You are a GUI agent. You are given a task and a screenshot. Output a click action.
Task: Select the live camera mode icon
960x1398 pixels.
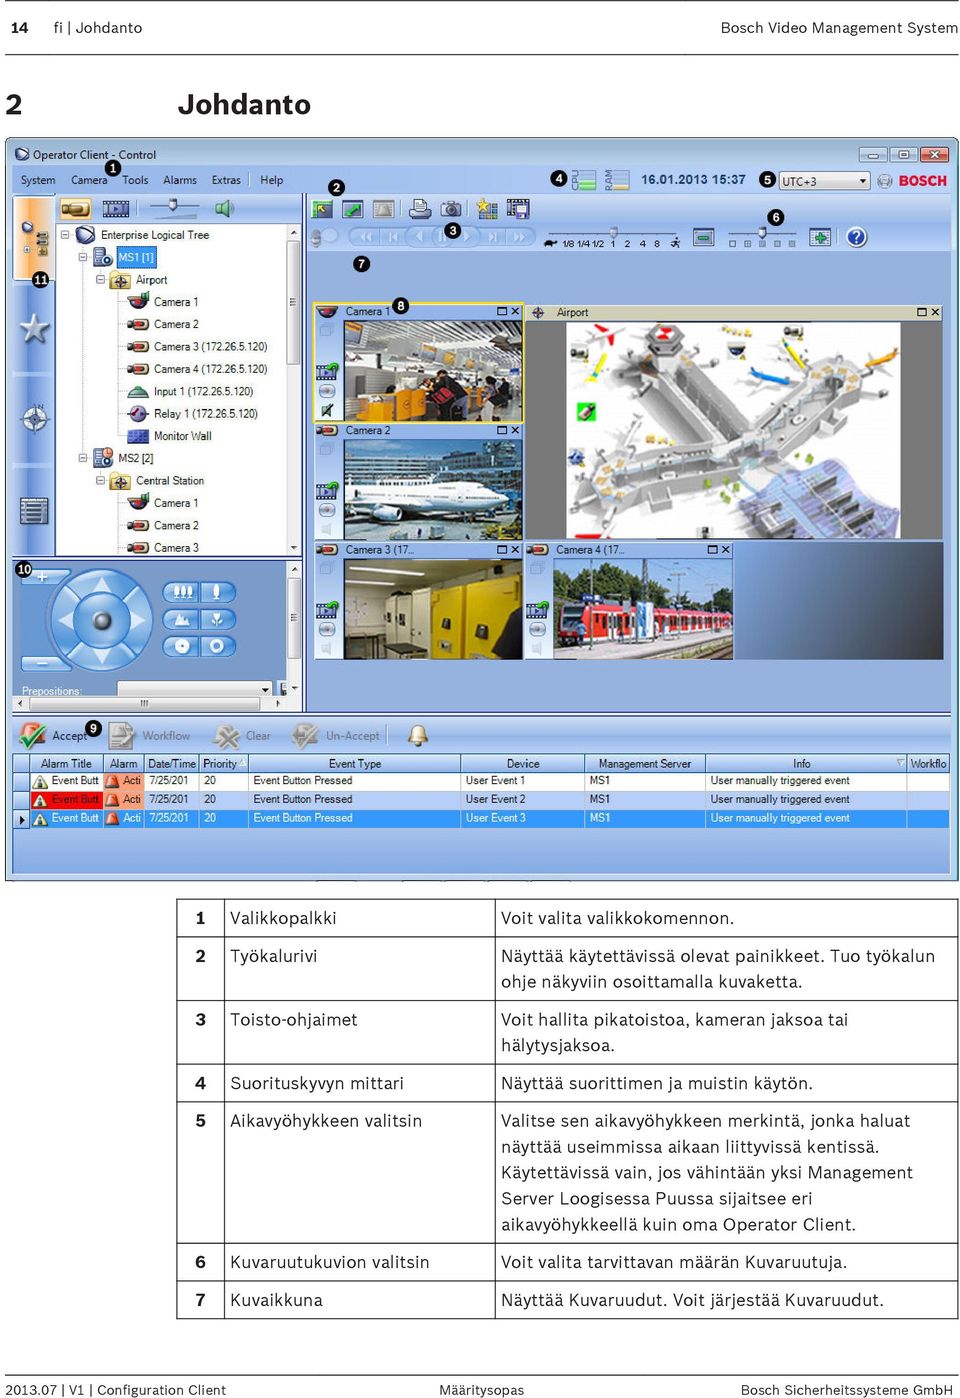76,208
